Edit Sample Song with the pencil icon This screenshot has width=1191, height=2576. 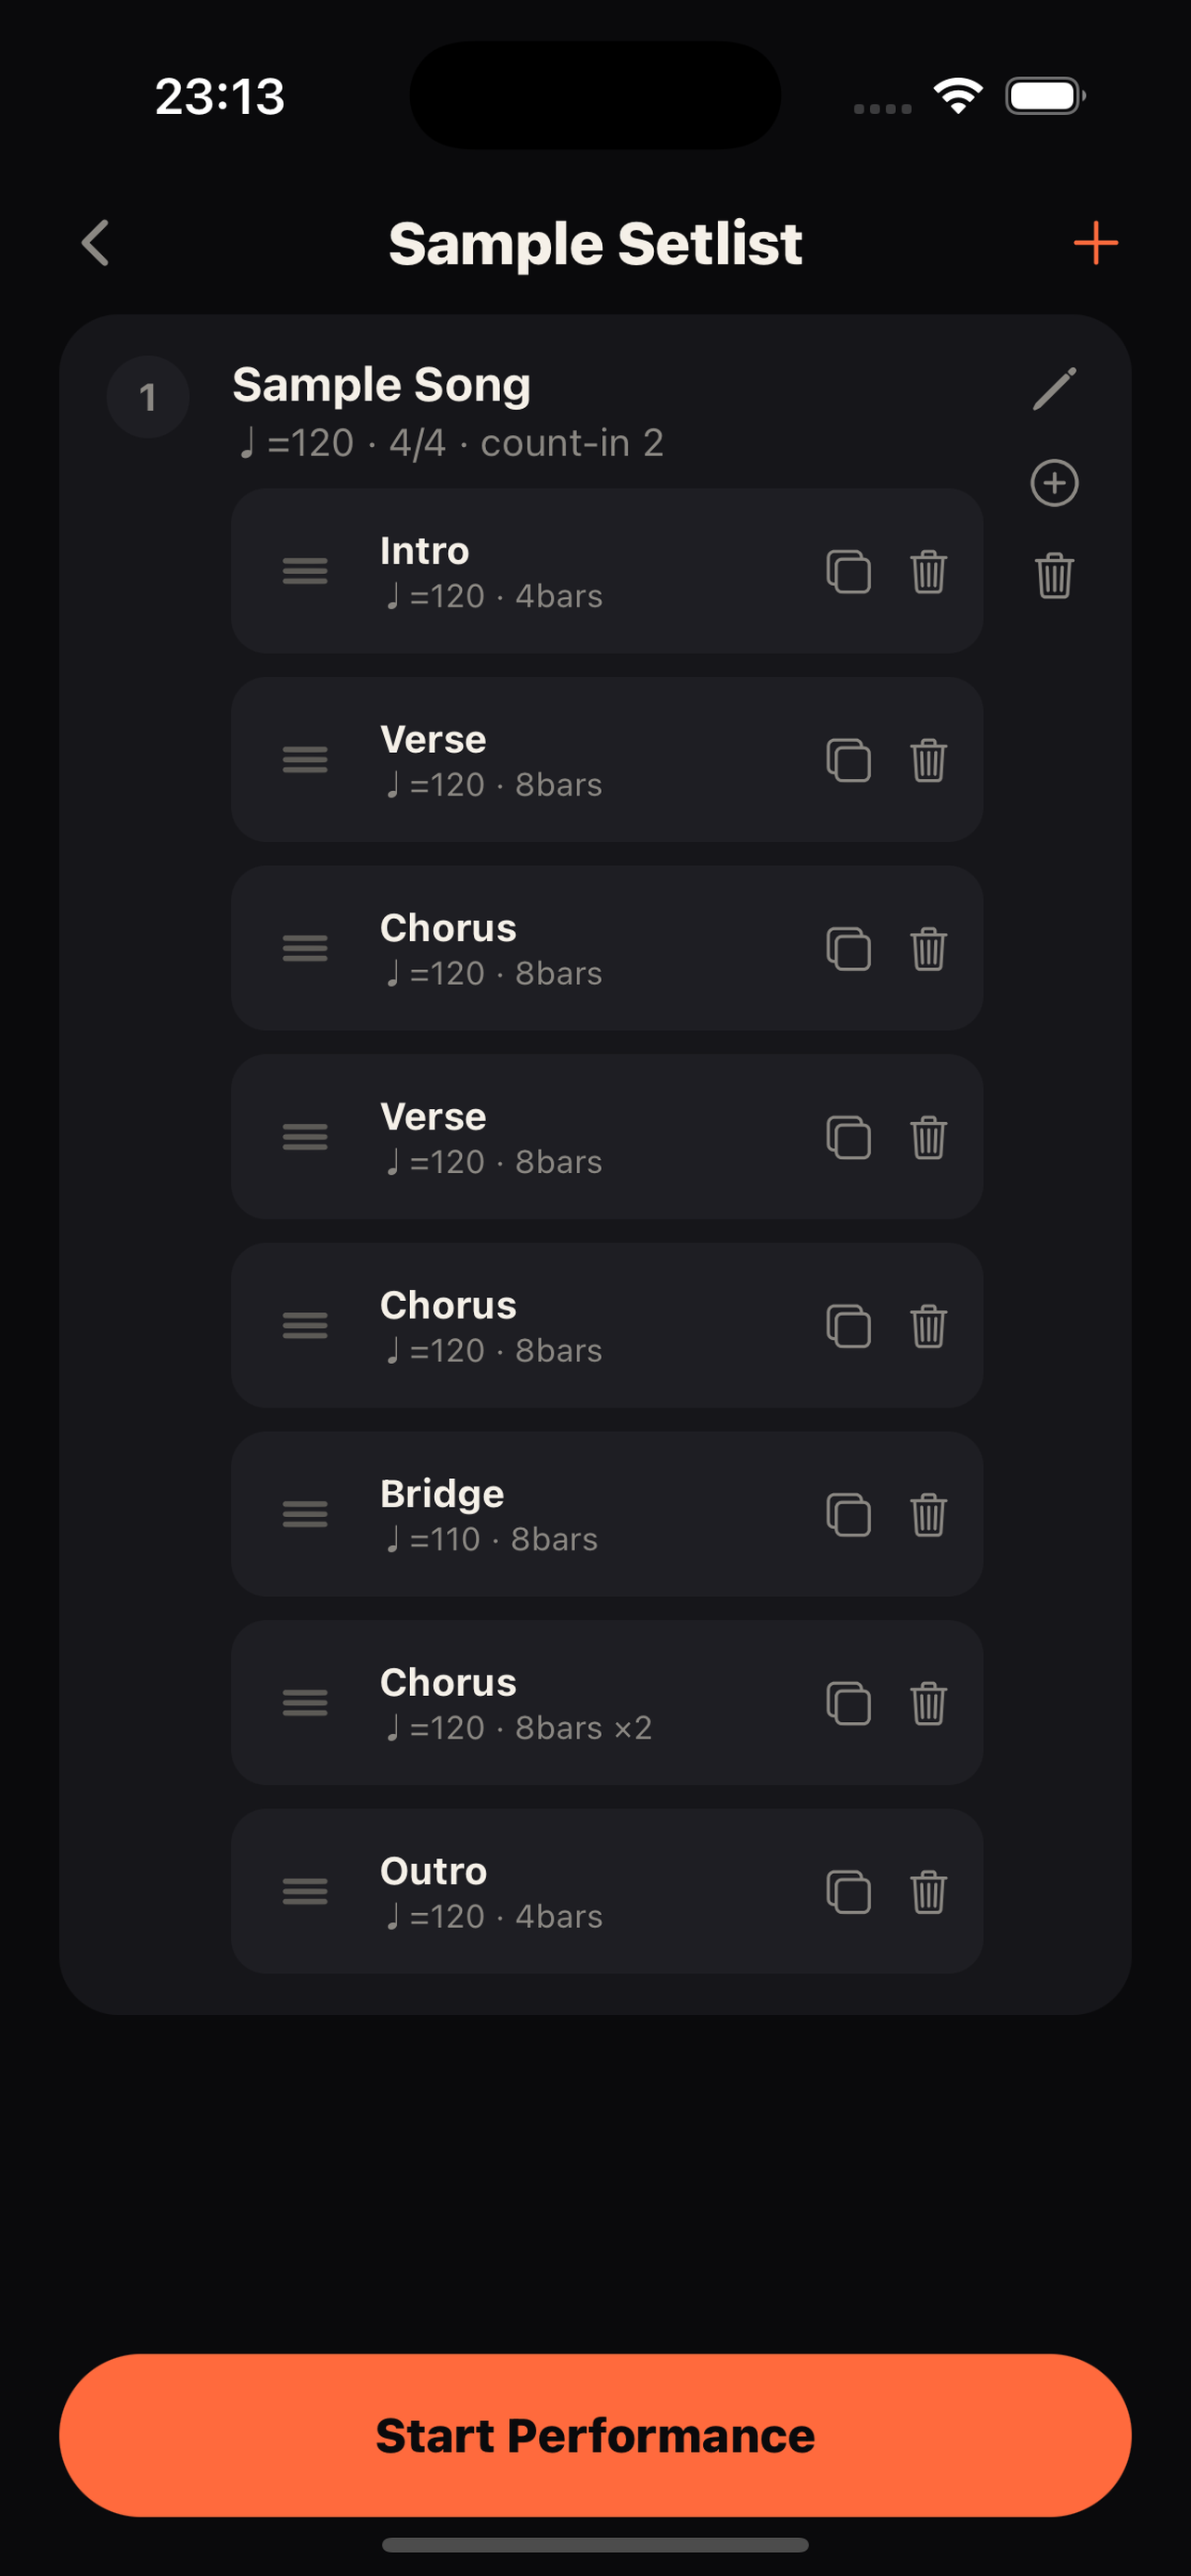tap(1054, 388)
